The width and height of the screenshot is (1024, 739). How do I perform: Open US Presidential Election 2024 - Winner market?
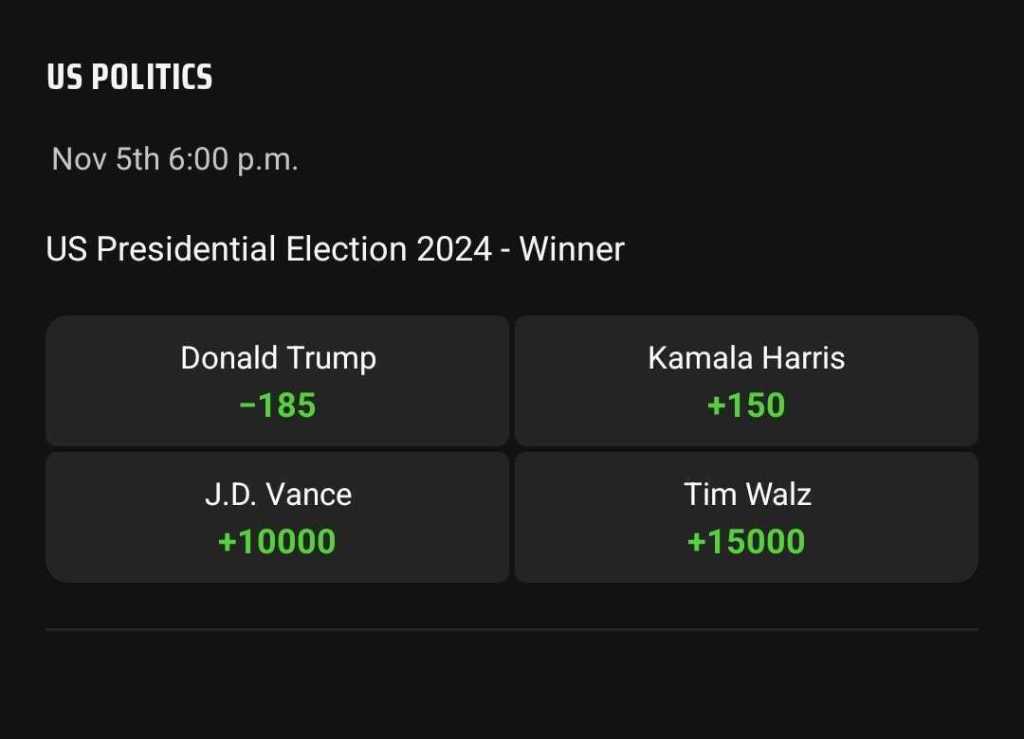pyautogui.click(x=335, y=249)
